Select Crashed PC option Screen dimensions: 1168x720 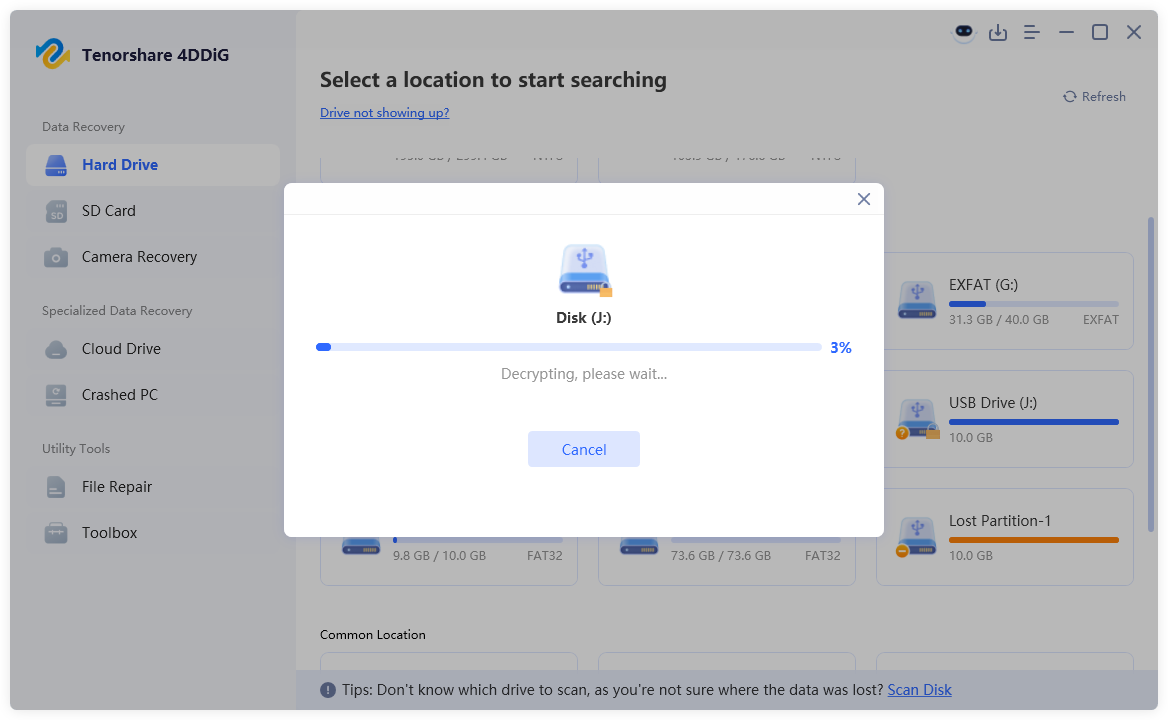tap(119, 395)
